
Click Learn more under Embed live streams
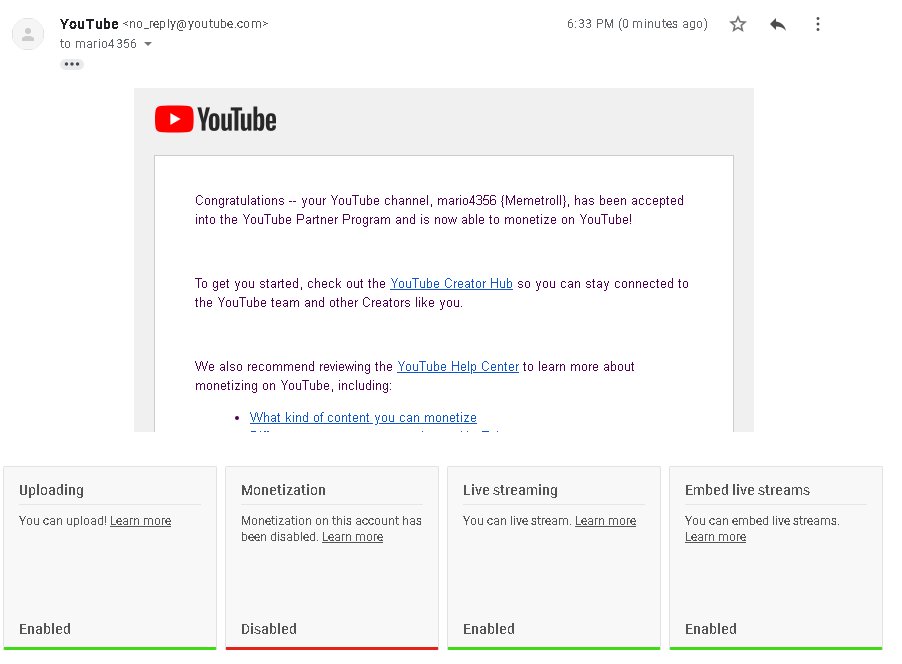(x=715, y=537)
